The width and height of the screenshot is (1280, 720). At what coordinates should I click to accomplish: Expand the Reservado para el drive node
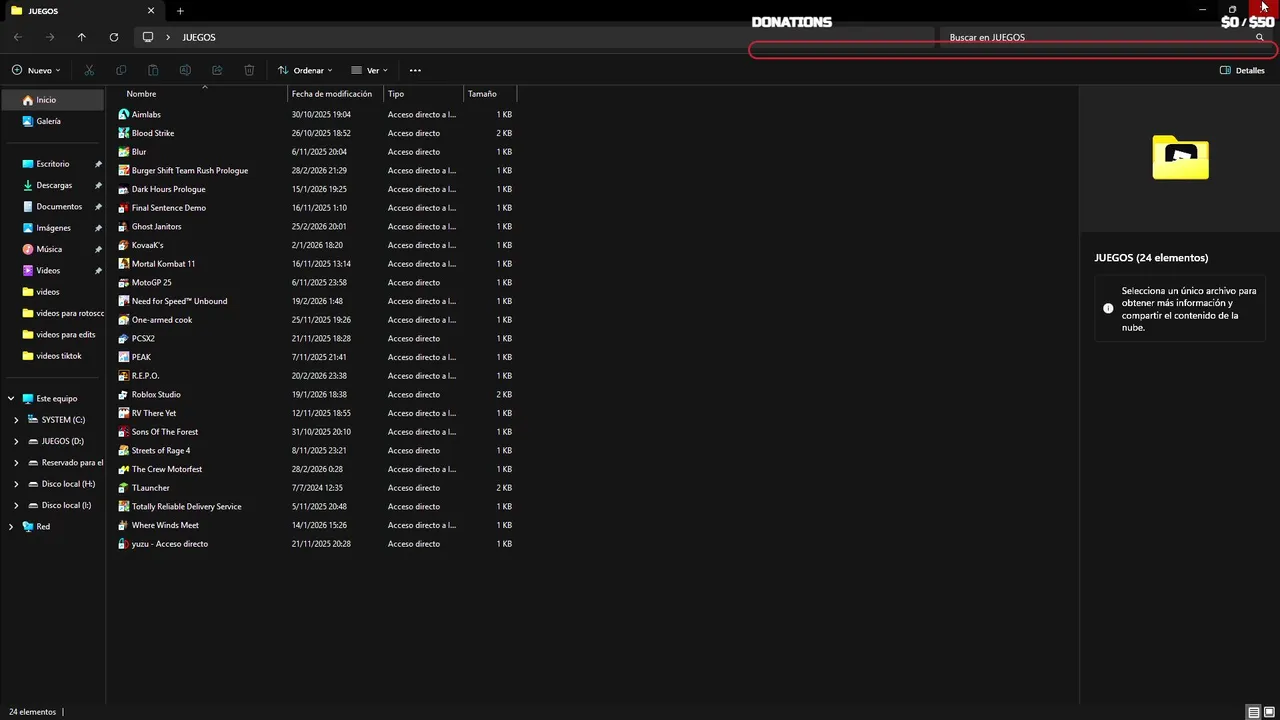(x=16, y=463)
